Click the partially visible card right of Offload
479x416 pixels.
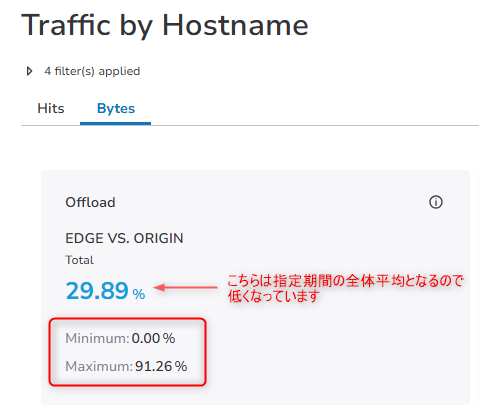pos(477,287)
